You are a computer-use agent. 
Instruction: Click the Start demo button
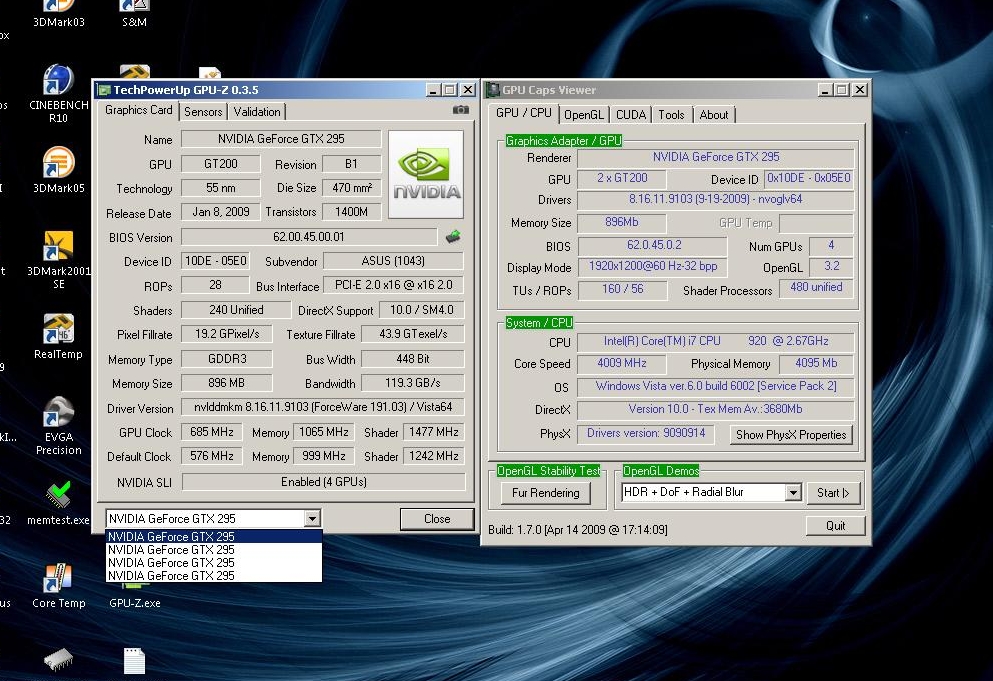(x=833, y=493)
